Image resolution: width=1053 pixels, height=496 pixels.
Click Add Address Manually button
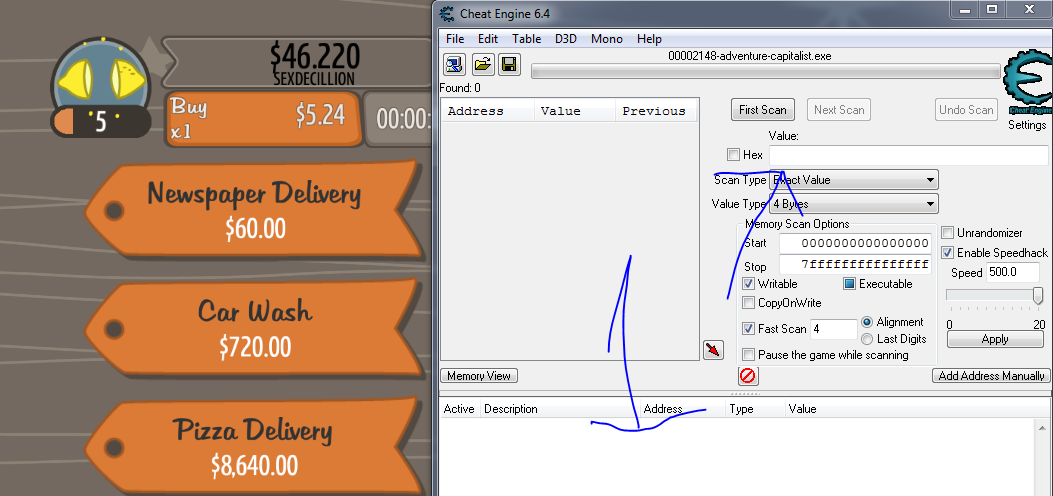991,376
